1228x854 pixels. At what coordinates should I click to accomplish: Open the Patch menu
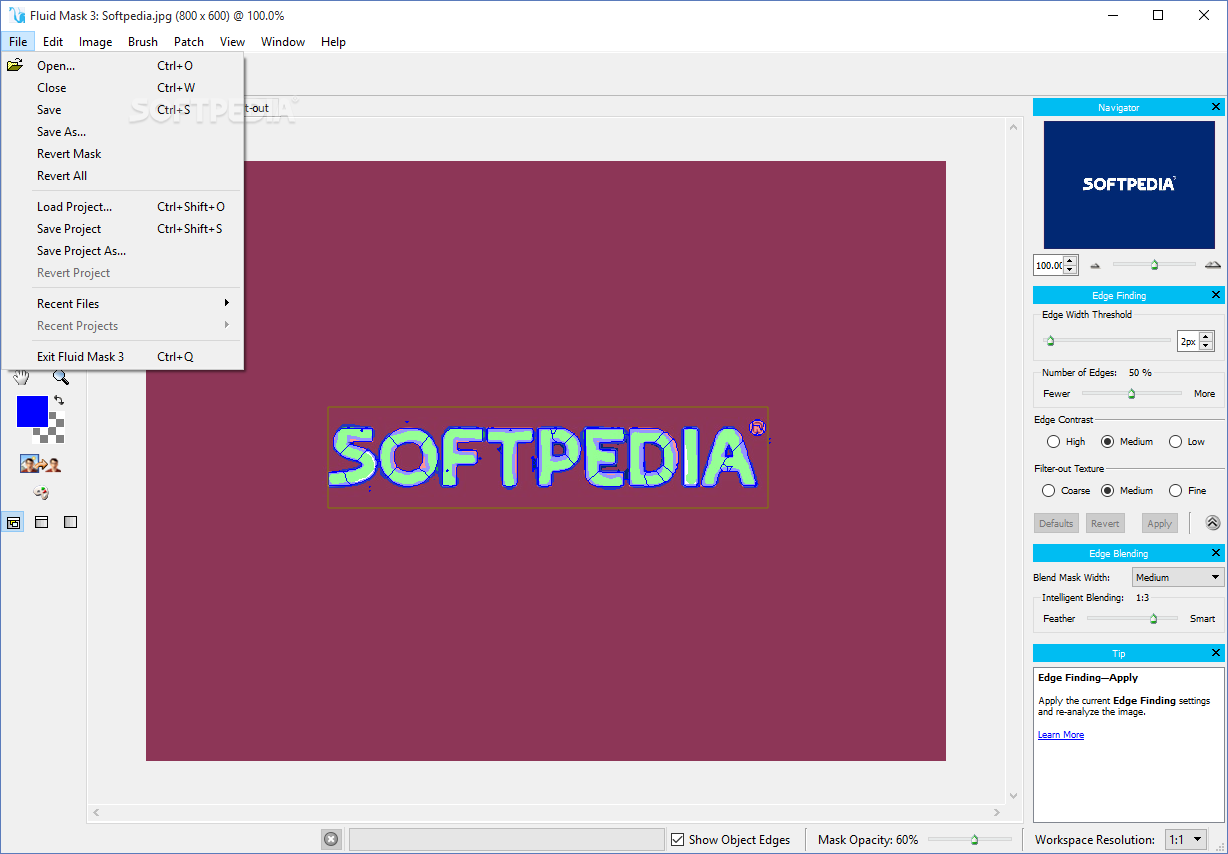(x=189, y=42)
